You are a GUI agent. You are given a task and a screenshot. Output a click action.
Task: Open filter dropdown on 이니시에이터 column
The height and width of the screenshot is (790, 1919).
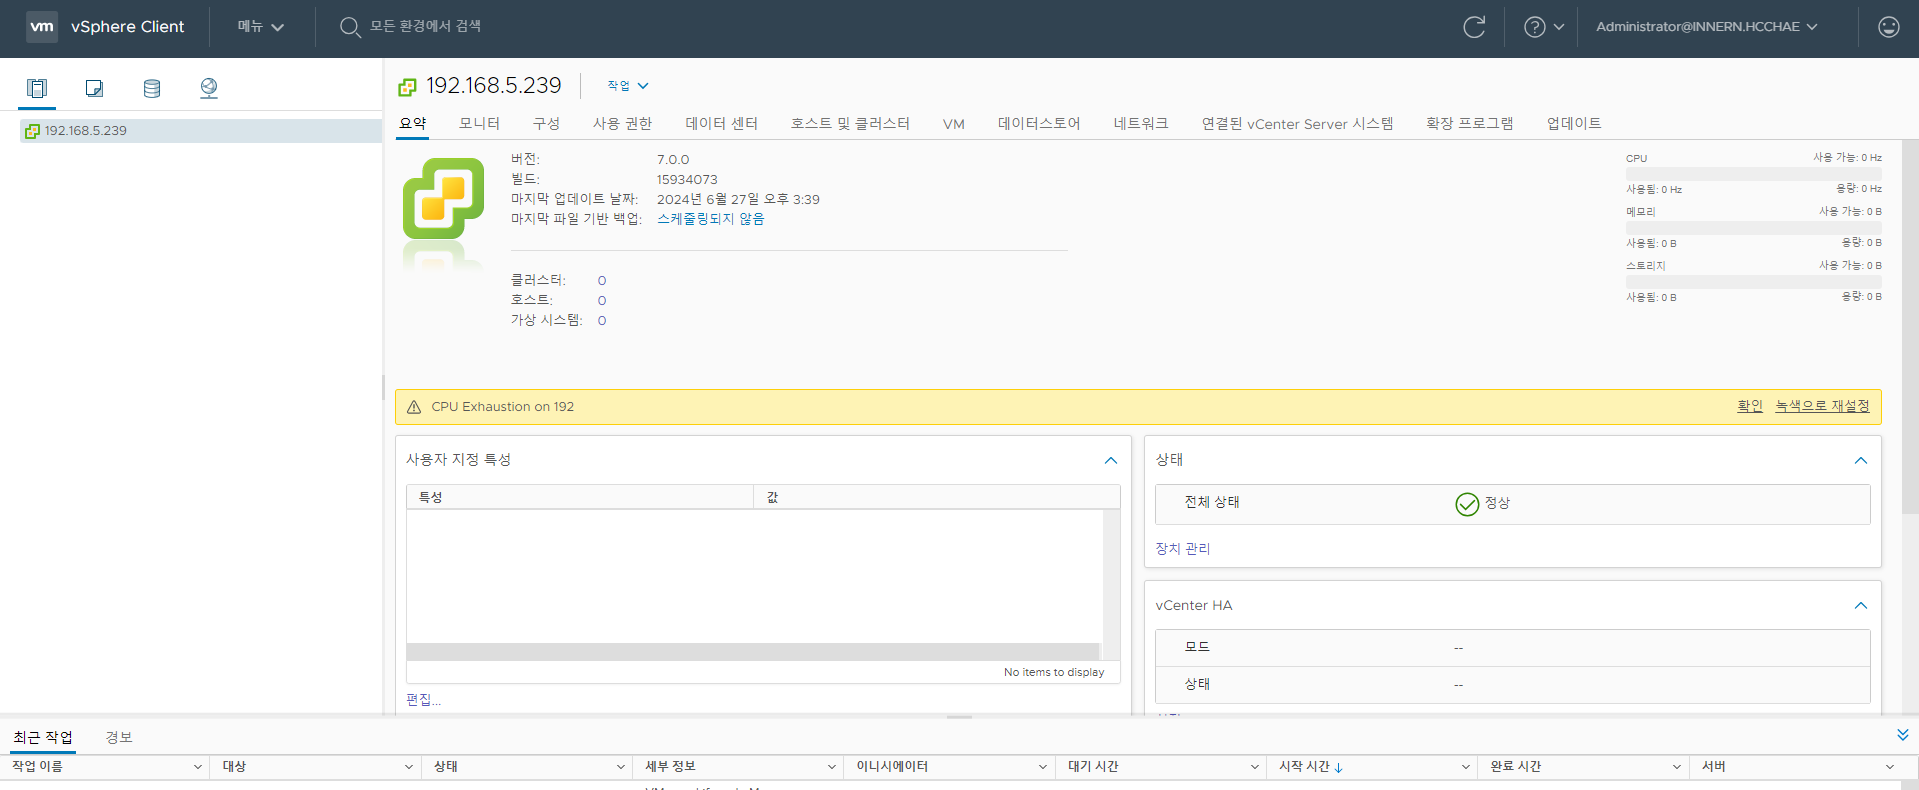click(x=1042, y=767)
